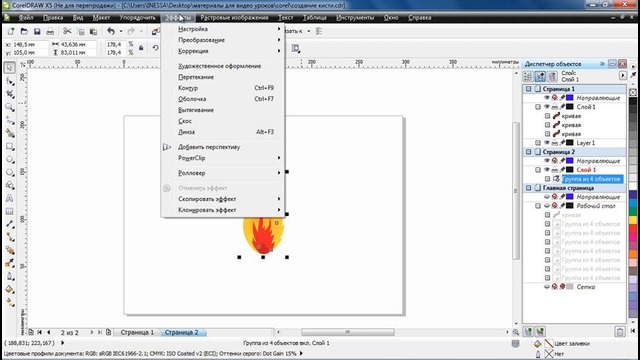640x360 pixels.
Task: Toggle eye icon of Слой 1 under Страница 2
Action: 547,170
